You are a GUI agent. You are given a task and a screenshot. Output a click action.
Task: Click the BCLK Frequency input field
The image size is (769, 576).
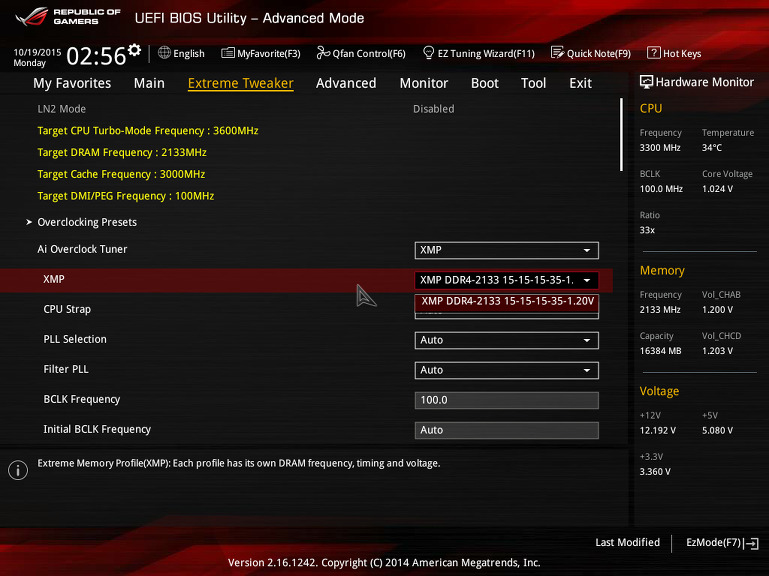pyautogui.click(x=507, y=400)
